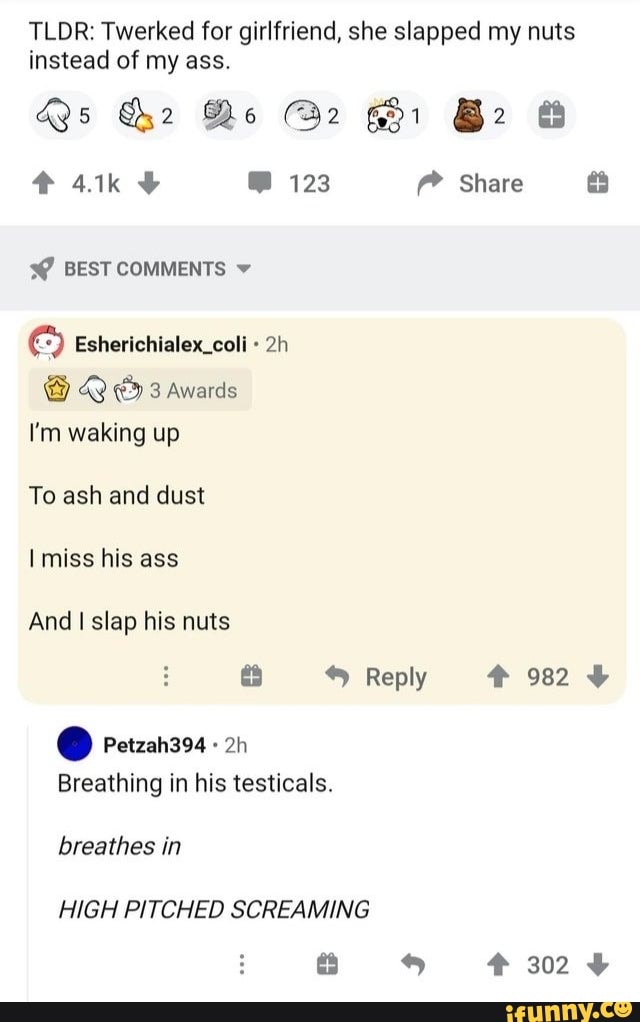Open more options on Petzah394's comment
Image resolution: width=640 pixels, height=1022 pixels.
pyautogui.click(x=242, y=965)
